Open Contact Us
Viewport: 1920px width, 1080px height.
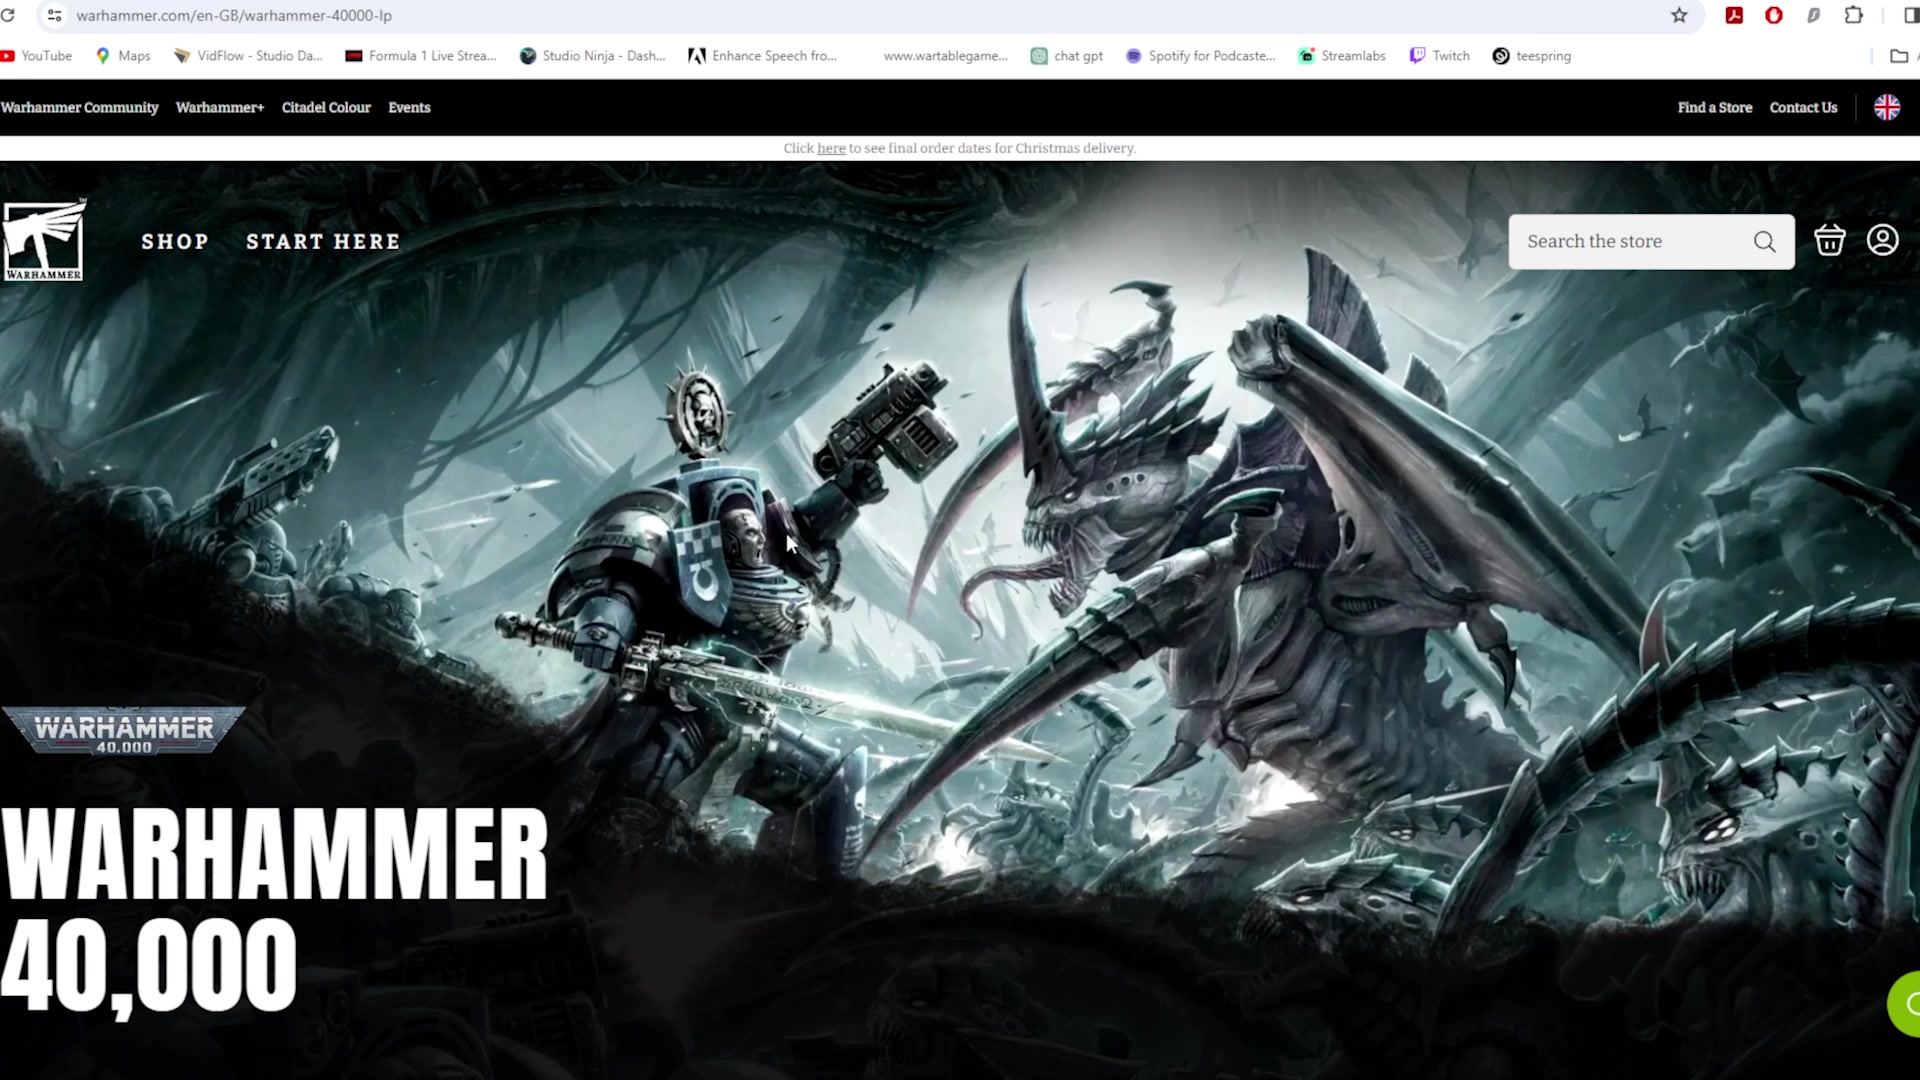1803,107
